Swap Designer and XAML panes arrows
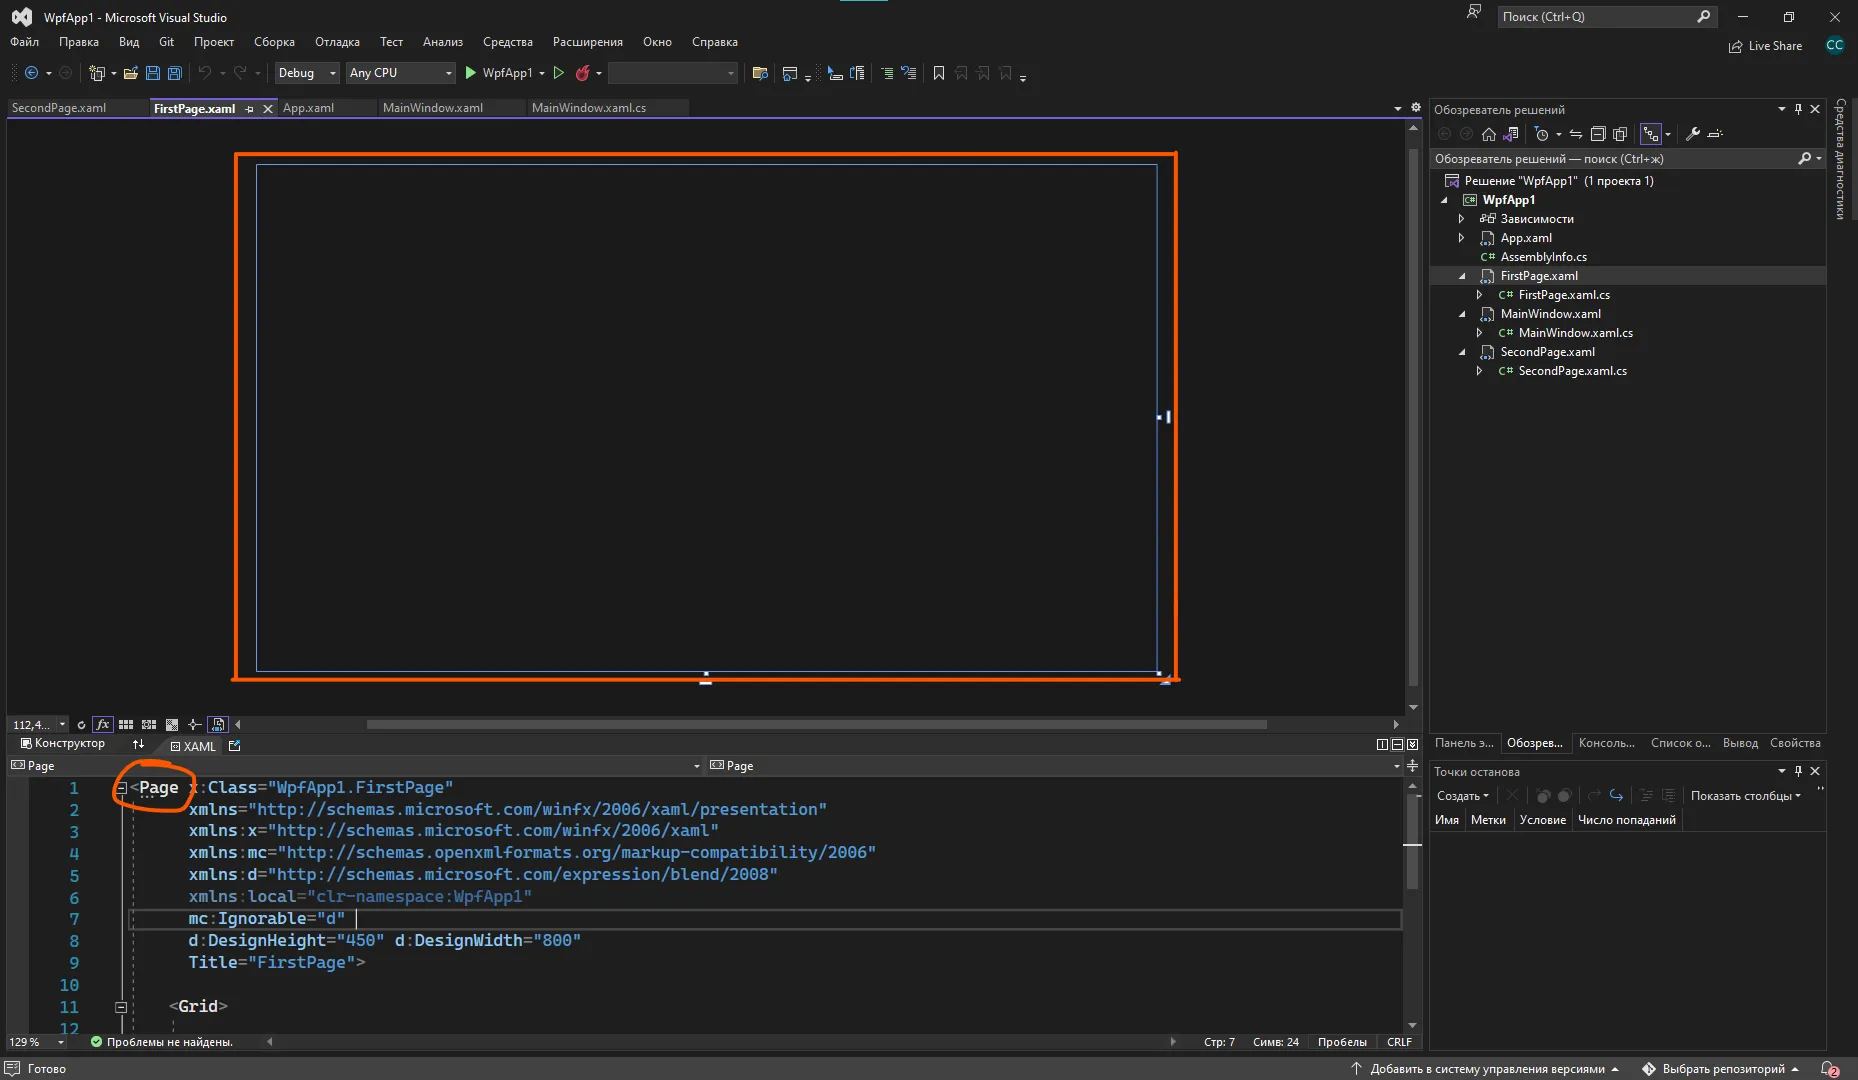The width and height of the screenshot is (1858, 1080). click(138, 744)
